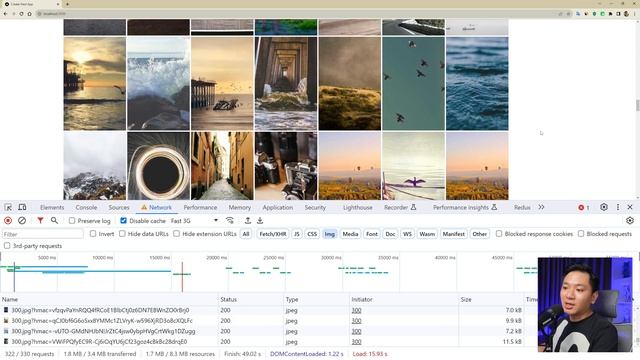Go back in the browser toolbar
Image resolution: width=640 pixels, height=360 pixels.
(x=5, y=13)
